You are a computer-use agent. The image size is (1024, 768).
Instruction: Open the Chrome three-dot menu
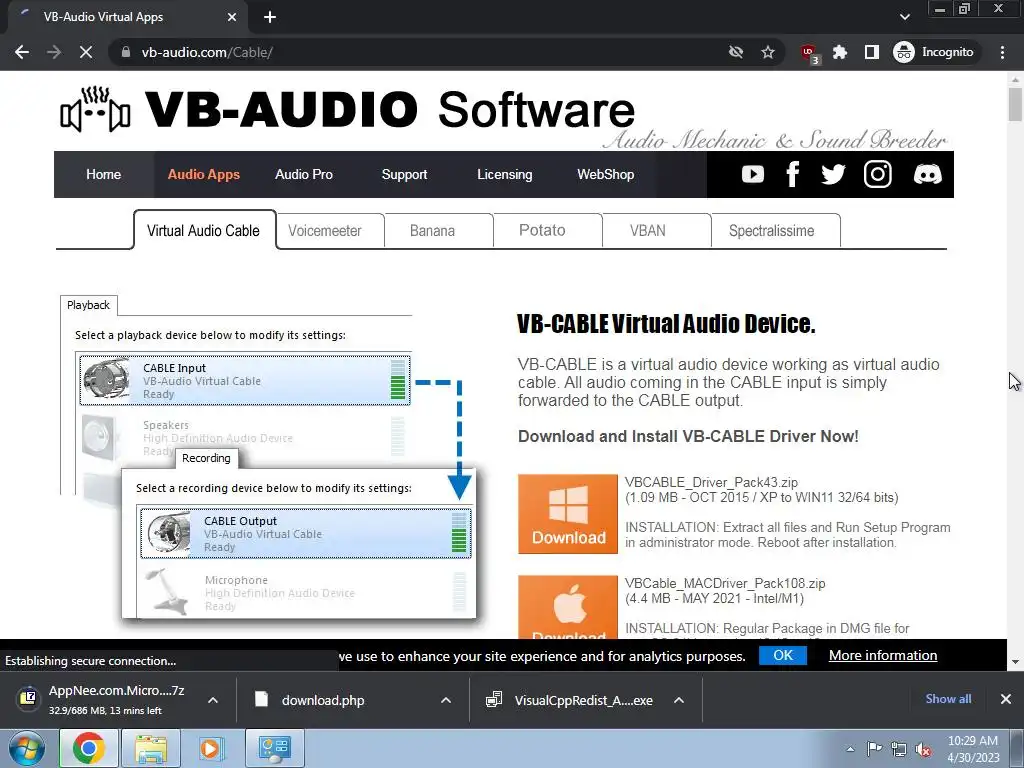1002,52
